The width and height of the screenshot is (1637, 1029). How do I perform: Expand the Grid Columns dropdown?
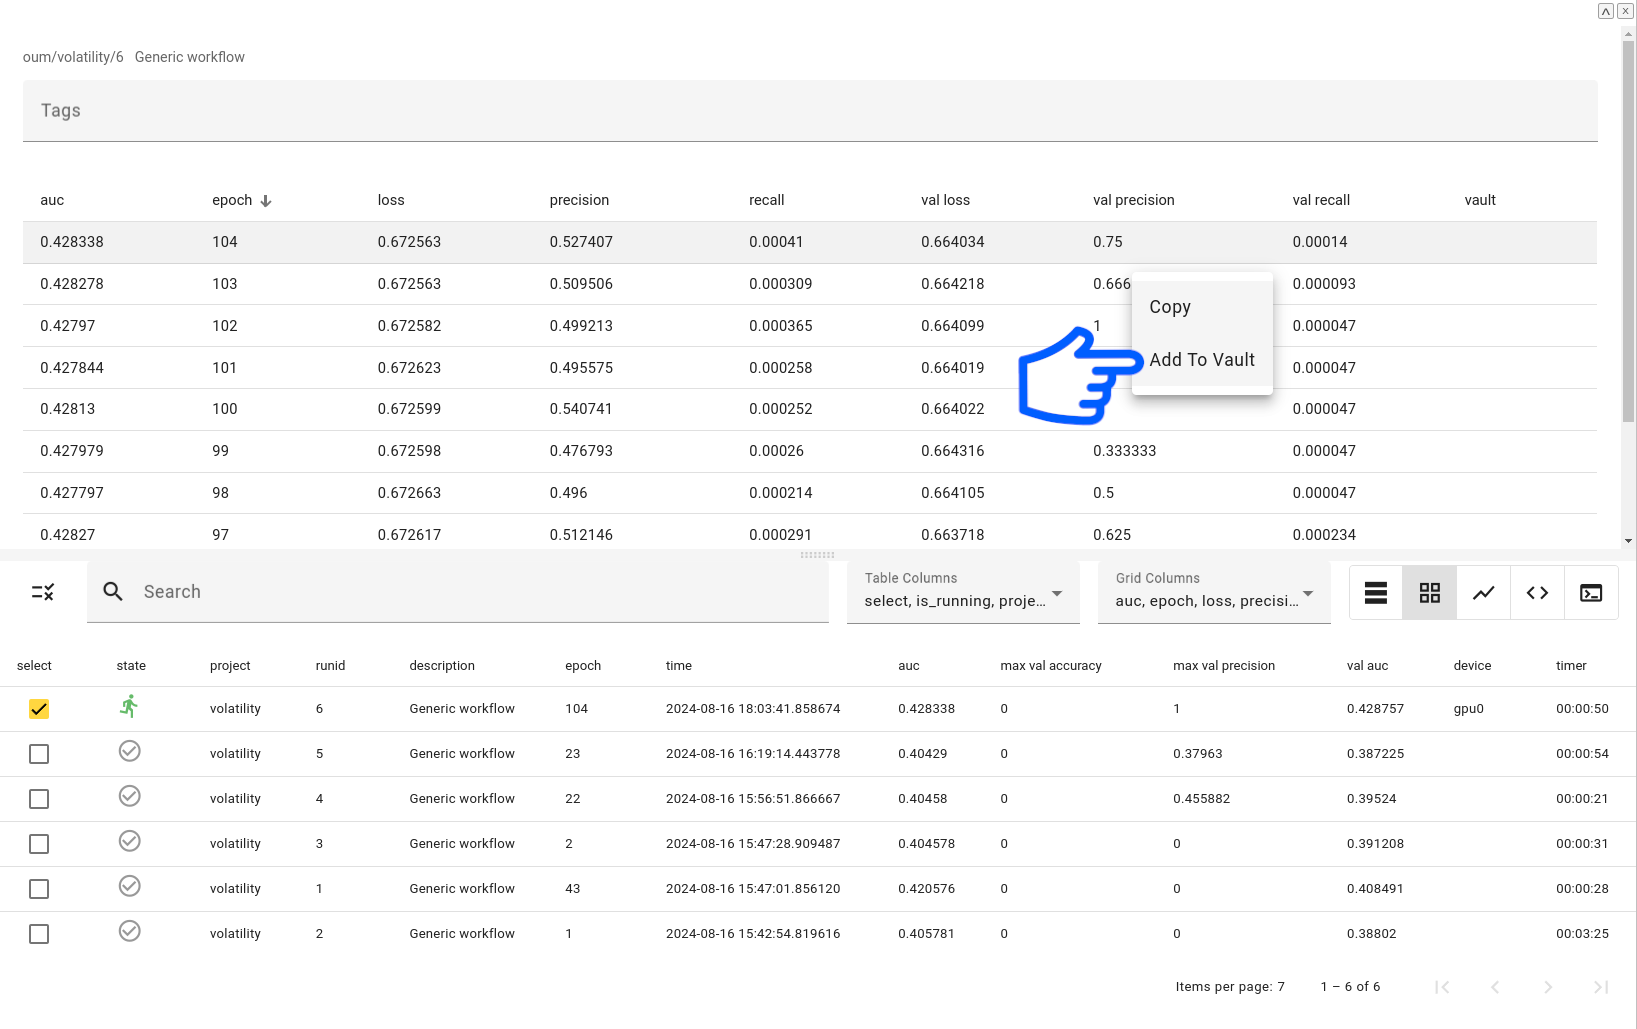[x=1307, y=593]
